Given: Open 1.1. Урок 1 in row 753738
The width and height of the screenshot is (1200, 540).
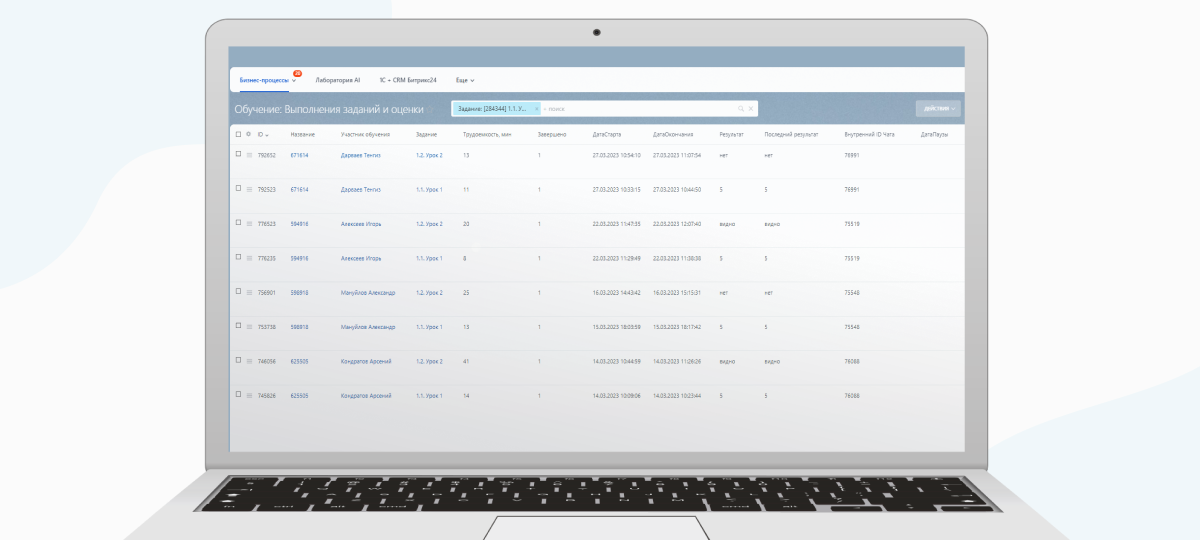Looking at the screenshot, I should pos(429,327).
